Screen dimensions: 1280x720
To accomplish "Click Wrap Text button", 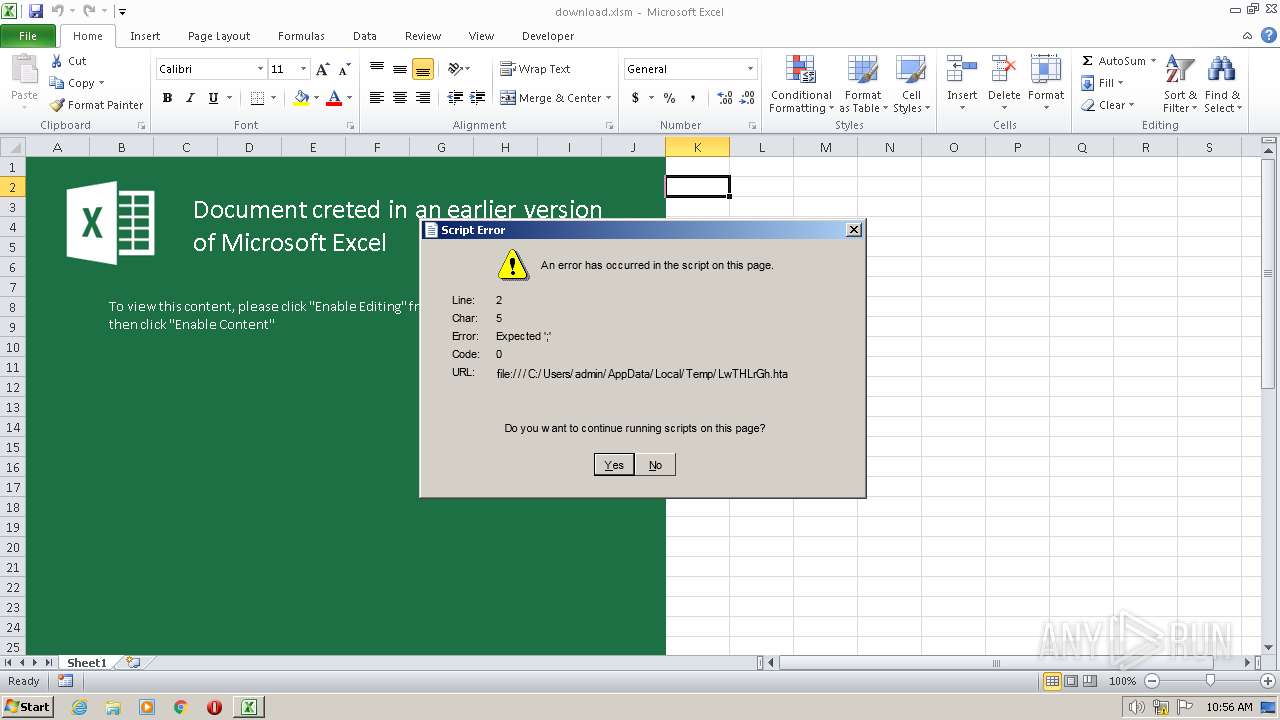I will coord(535,69).
